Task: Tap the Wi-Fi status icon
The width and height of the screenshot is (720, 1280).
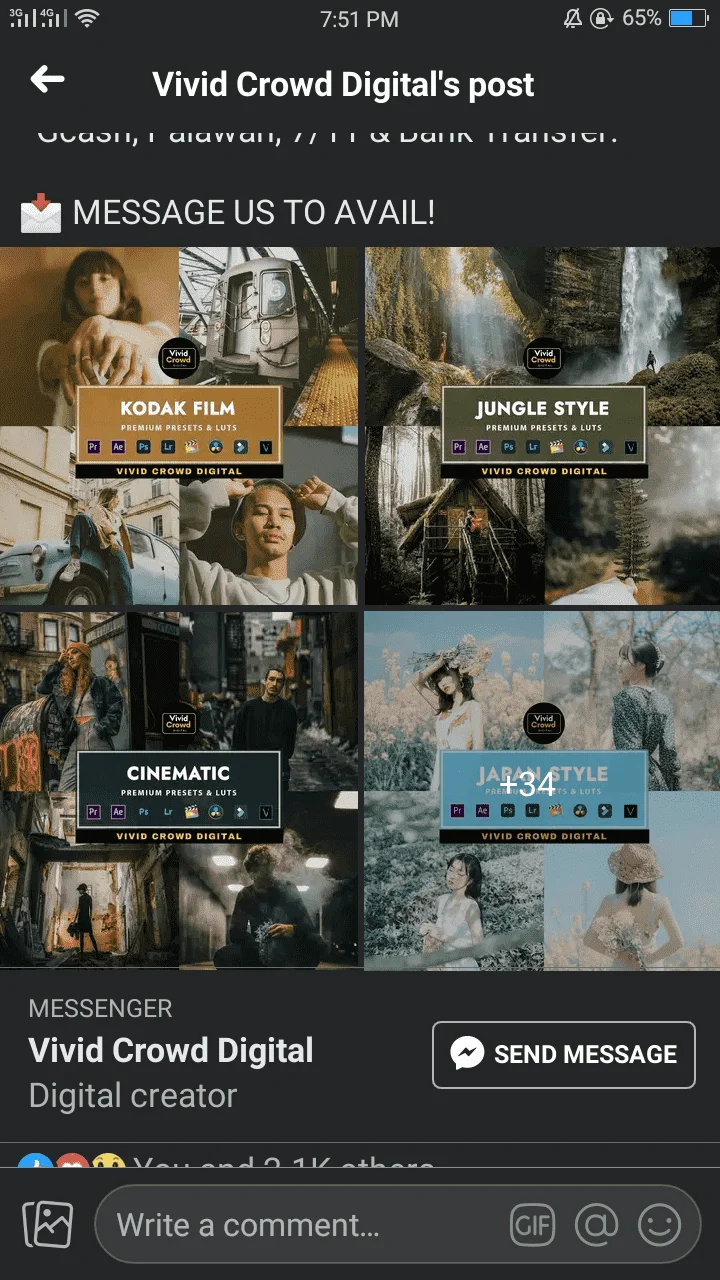Action: (x=88, y=19)
